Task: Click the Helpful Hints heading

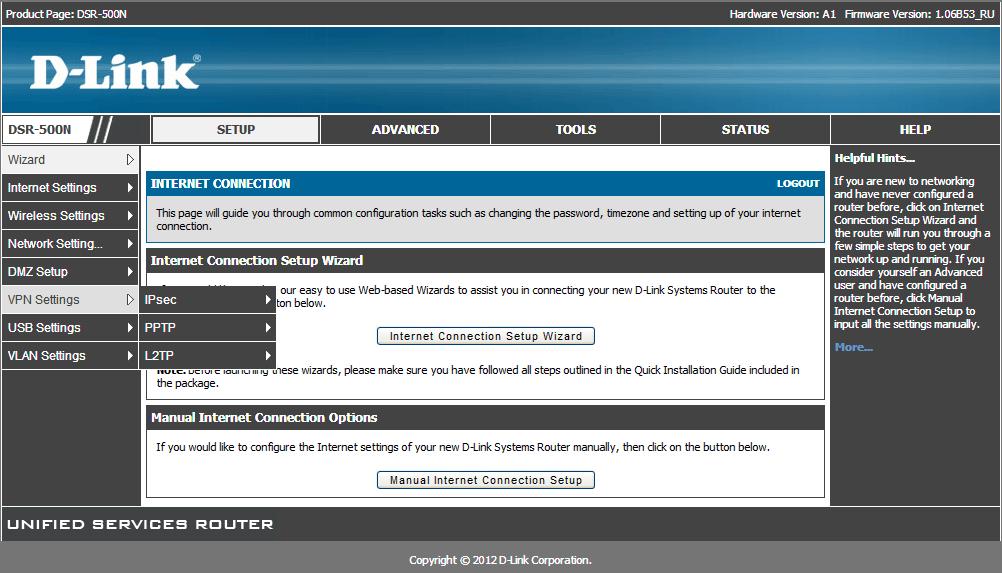Action: coord(874,158)
